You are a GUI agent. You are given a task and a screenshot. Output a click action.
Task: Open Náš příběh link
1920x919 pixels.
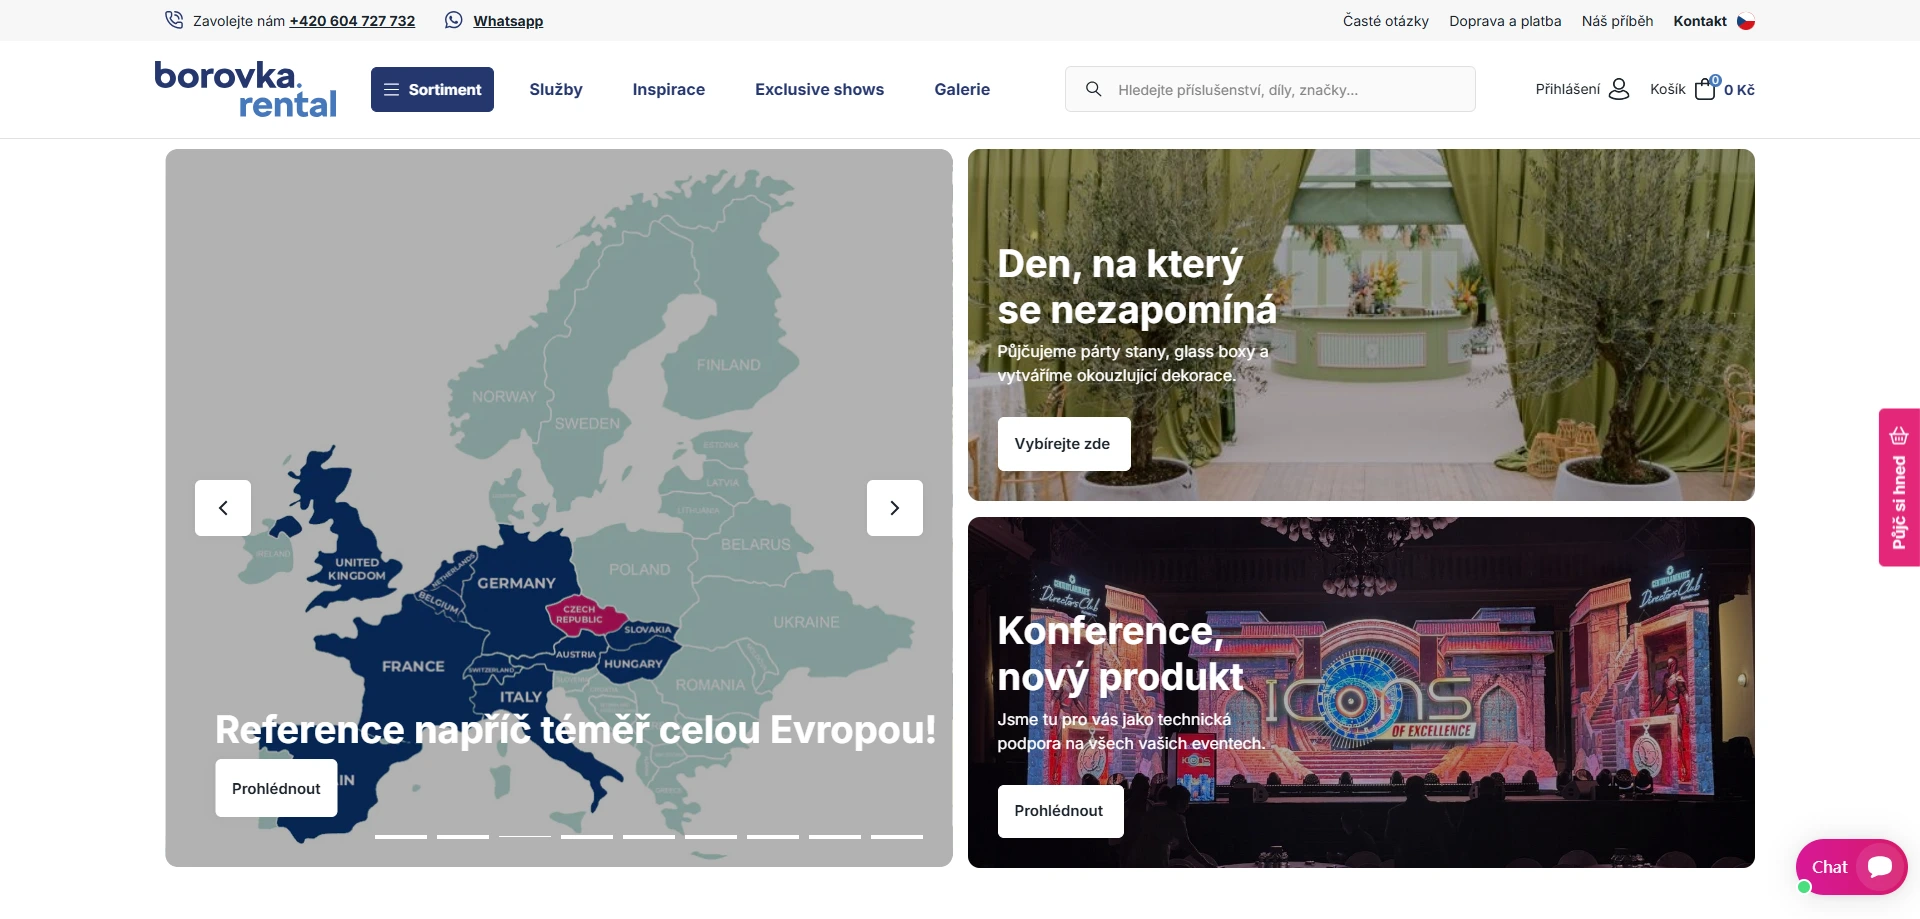(x=1617, y=21)
